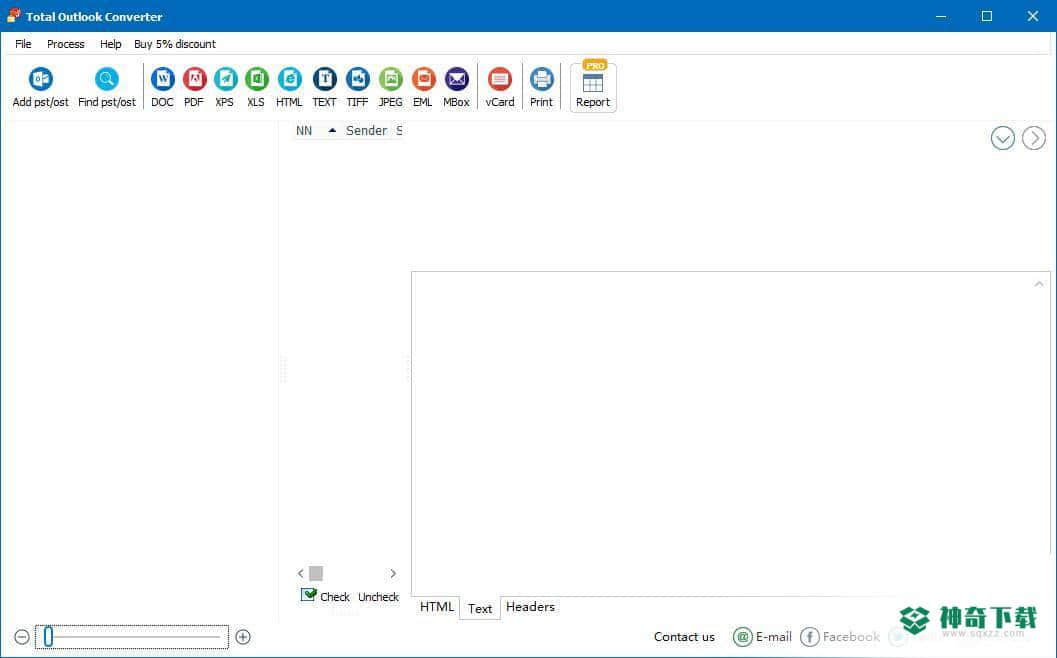Switch to the Headers preview tab

click(530, 607)
